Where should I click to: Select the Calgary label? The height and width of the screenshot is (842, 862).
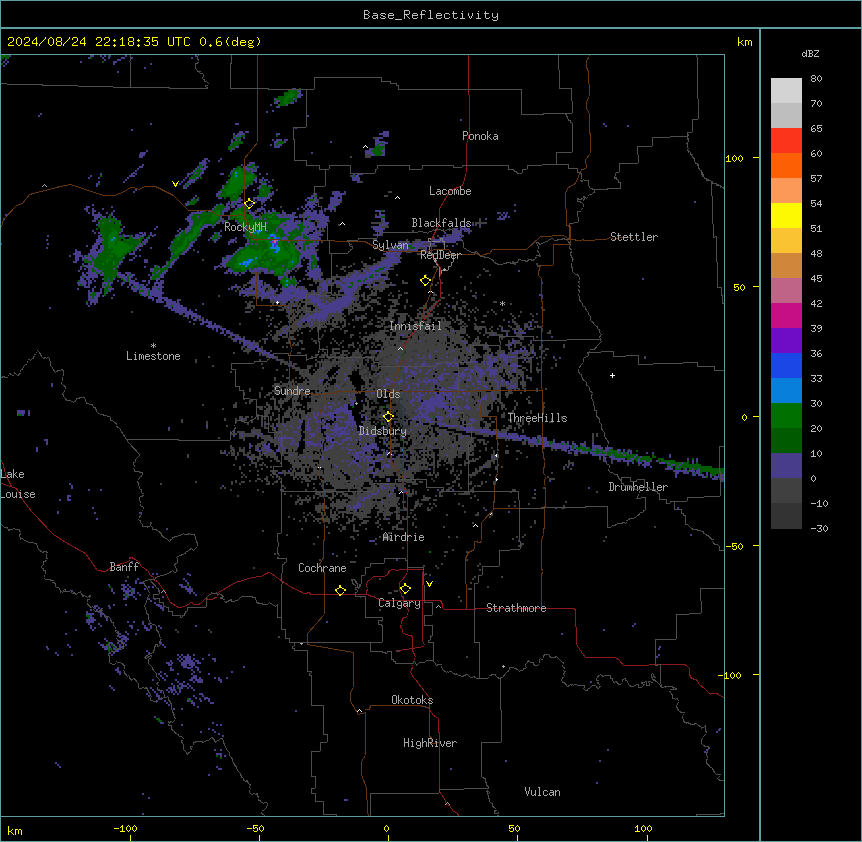click(x=400, y=603)
